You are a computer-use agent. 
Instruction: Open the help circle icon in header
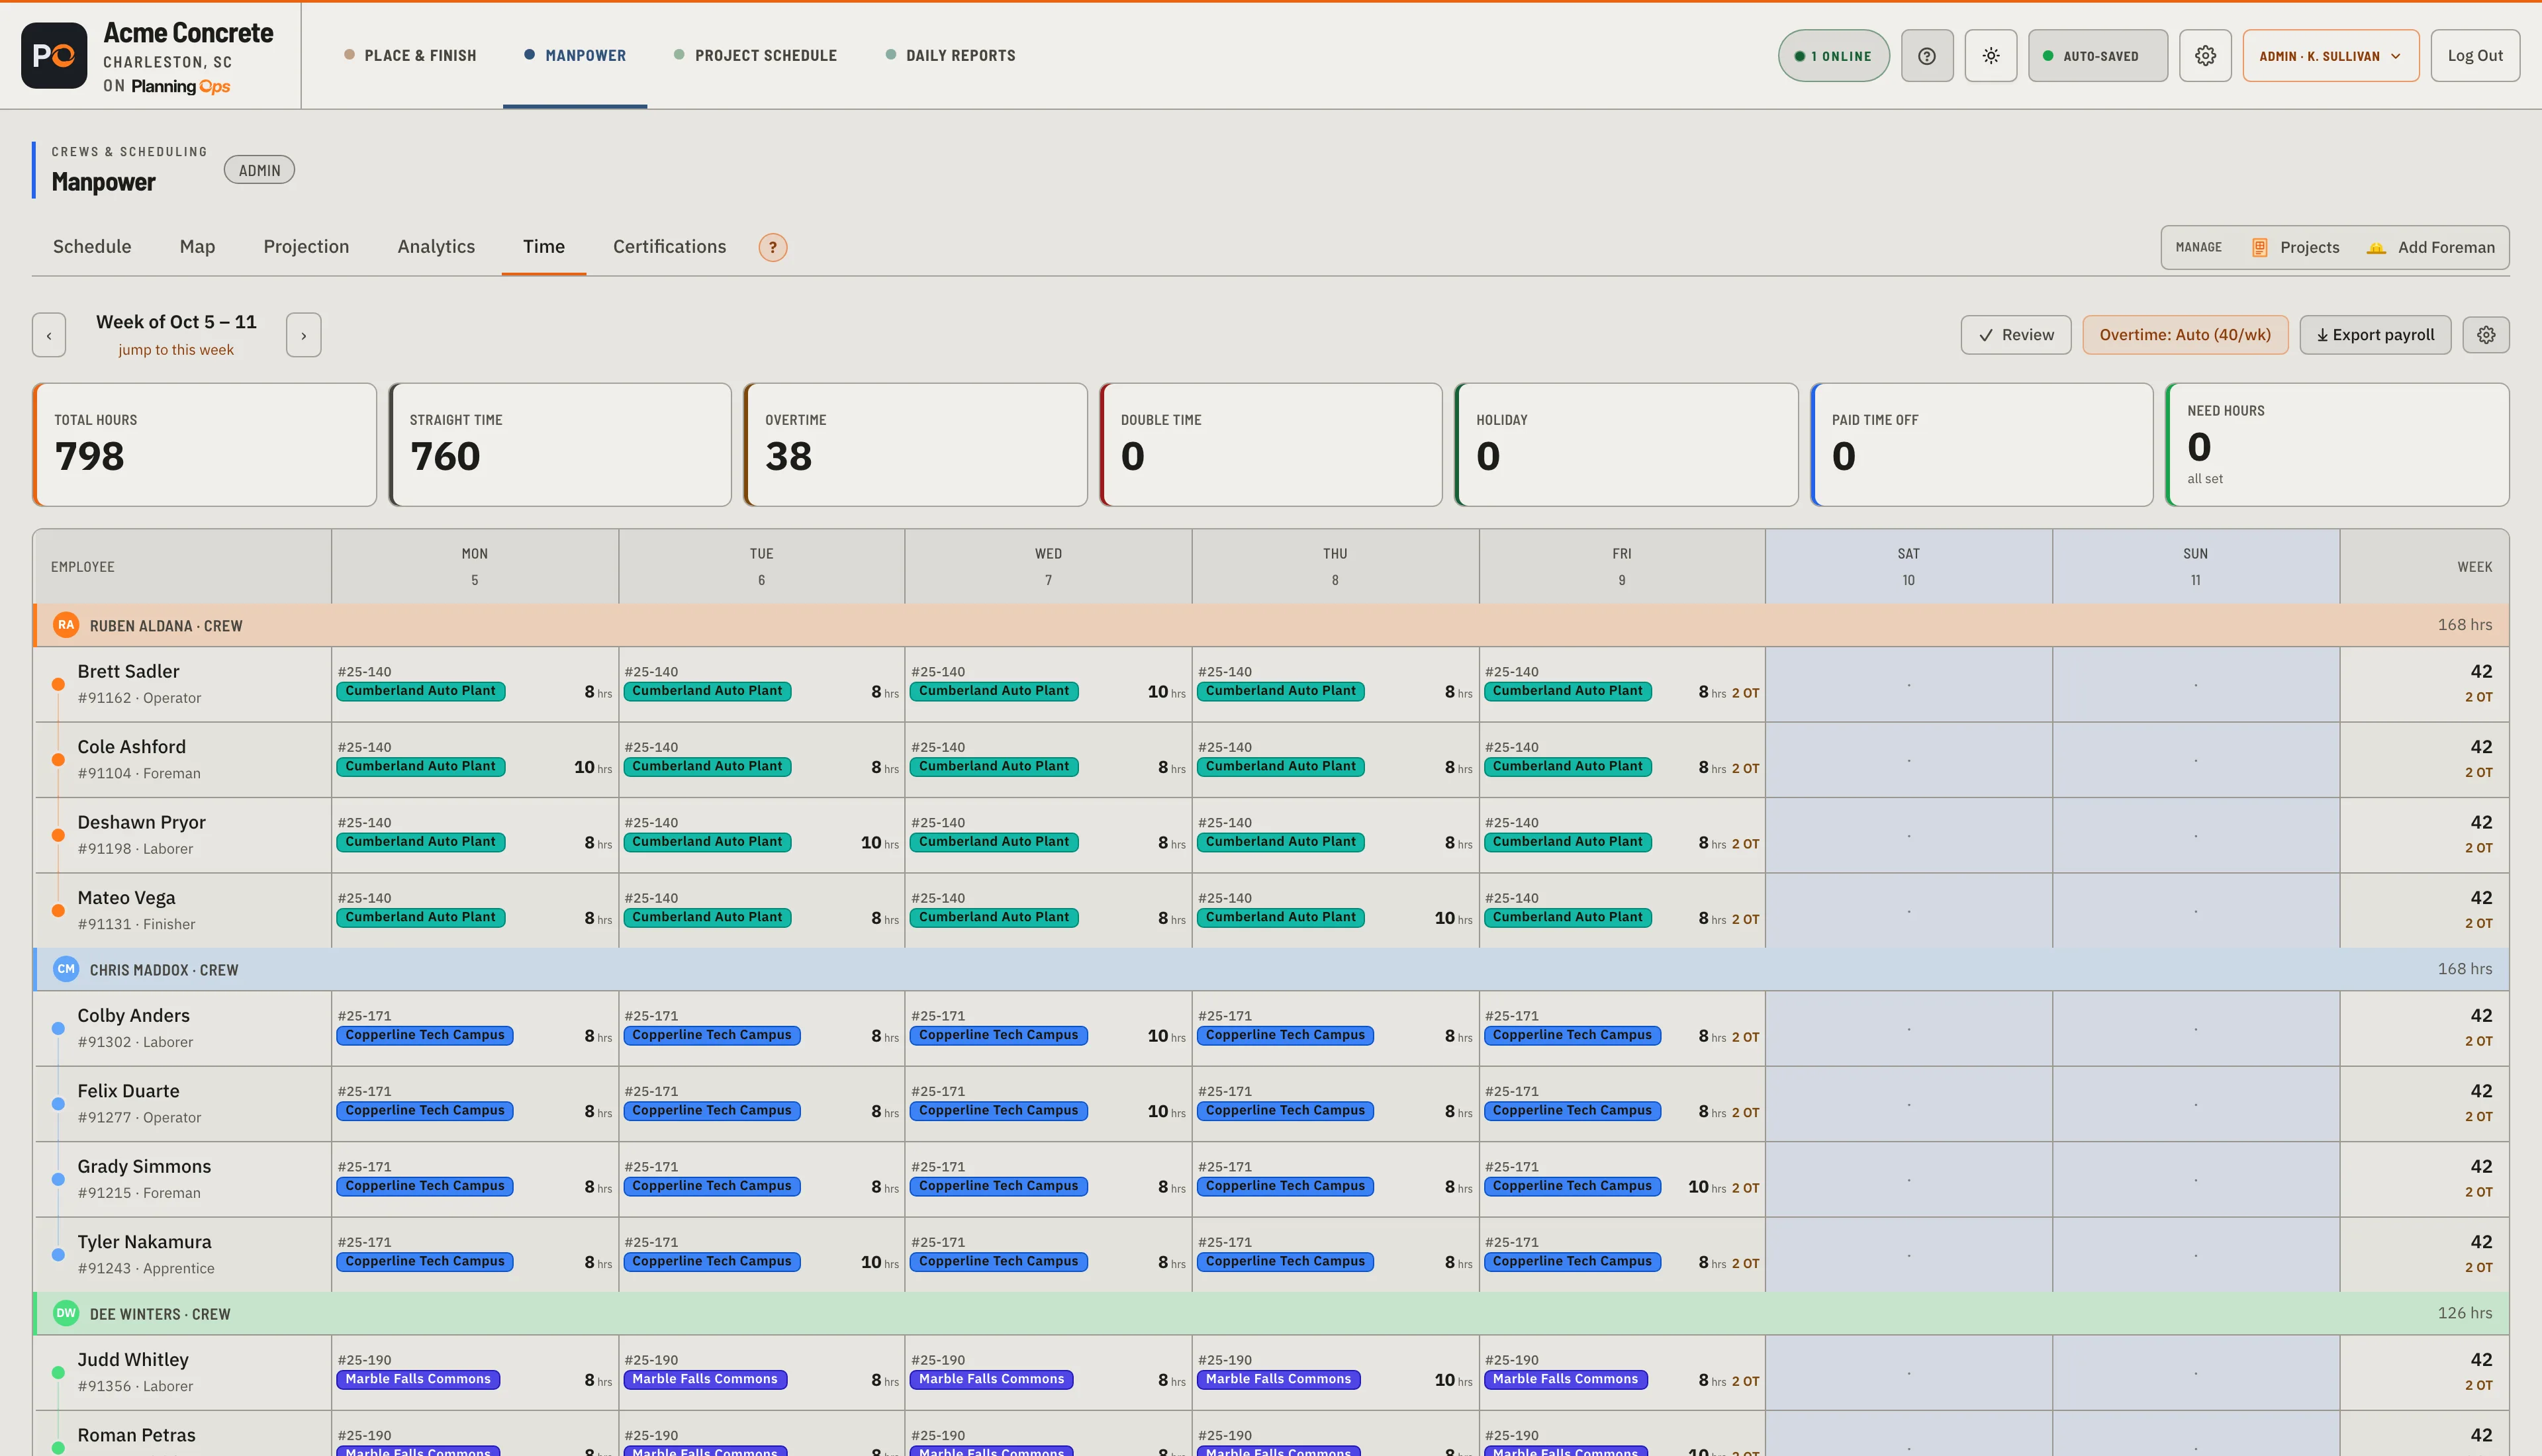[x=1926, y=56]
